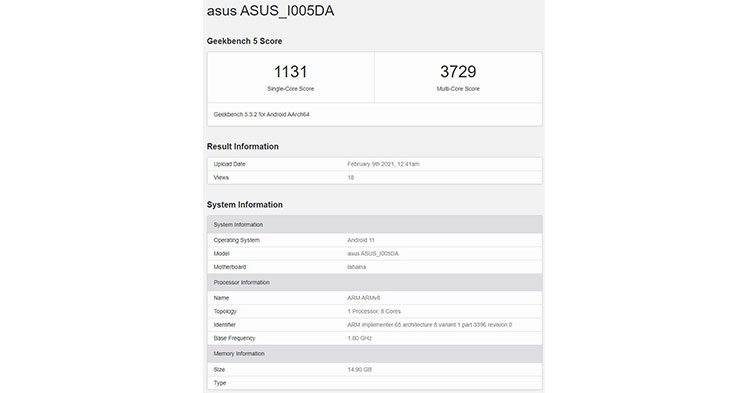Click the 'Upload Date' row label
The width and height of the screenshot is (750, 393).
[x=229, y=164]
